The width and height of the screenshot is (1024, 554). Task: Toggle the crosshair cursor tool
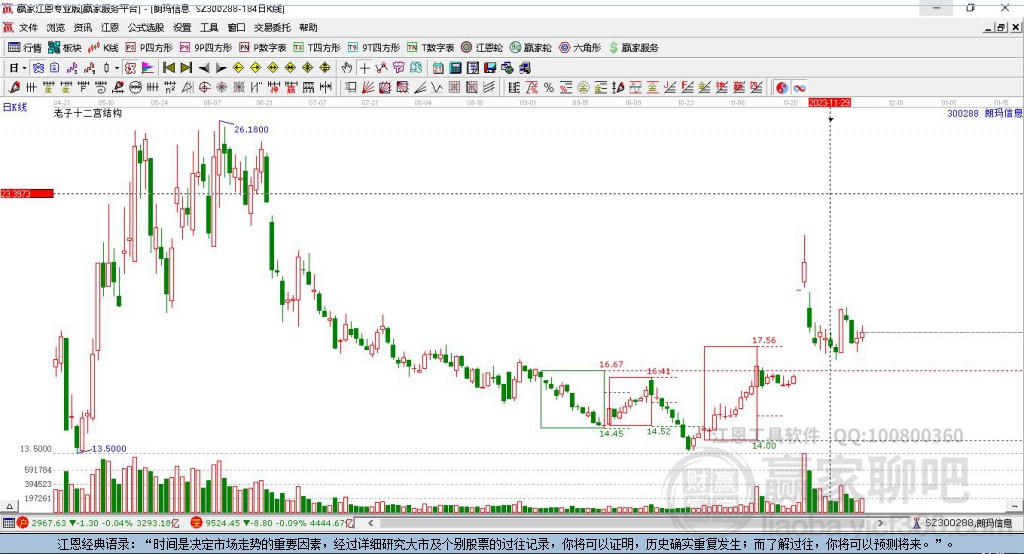[x=364, y=68]
